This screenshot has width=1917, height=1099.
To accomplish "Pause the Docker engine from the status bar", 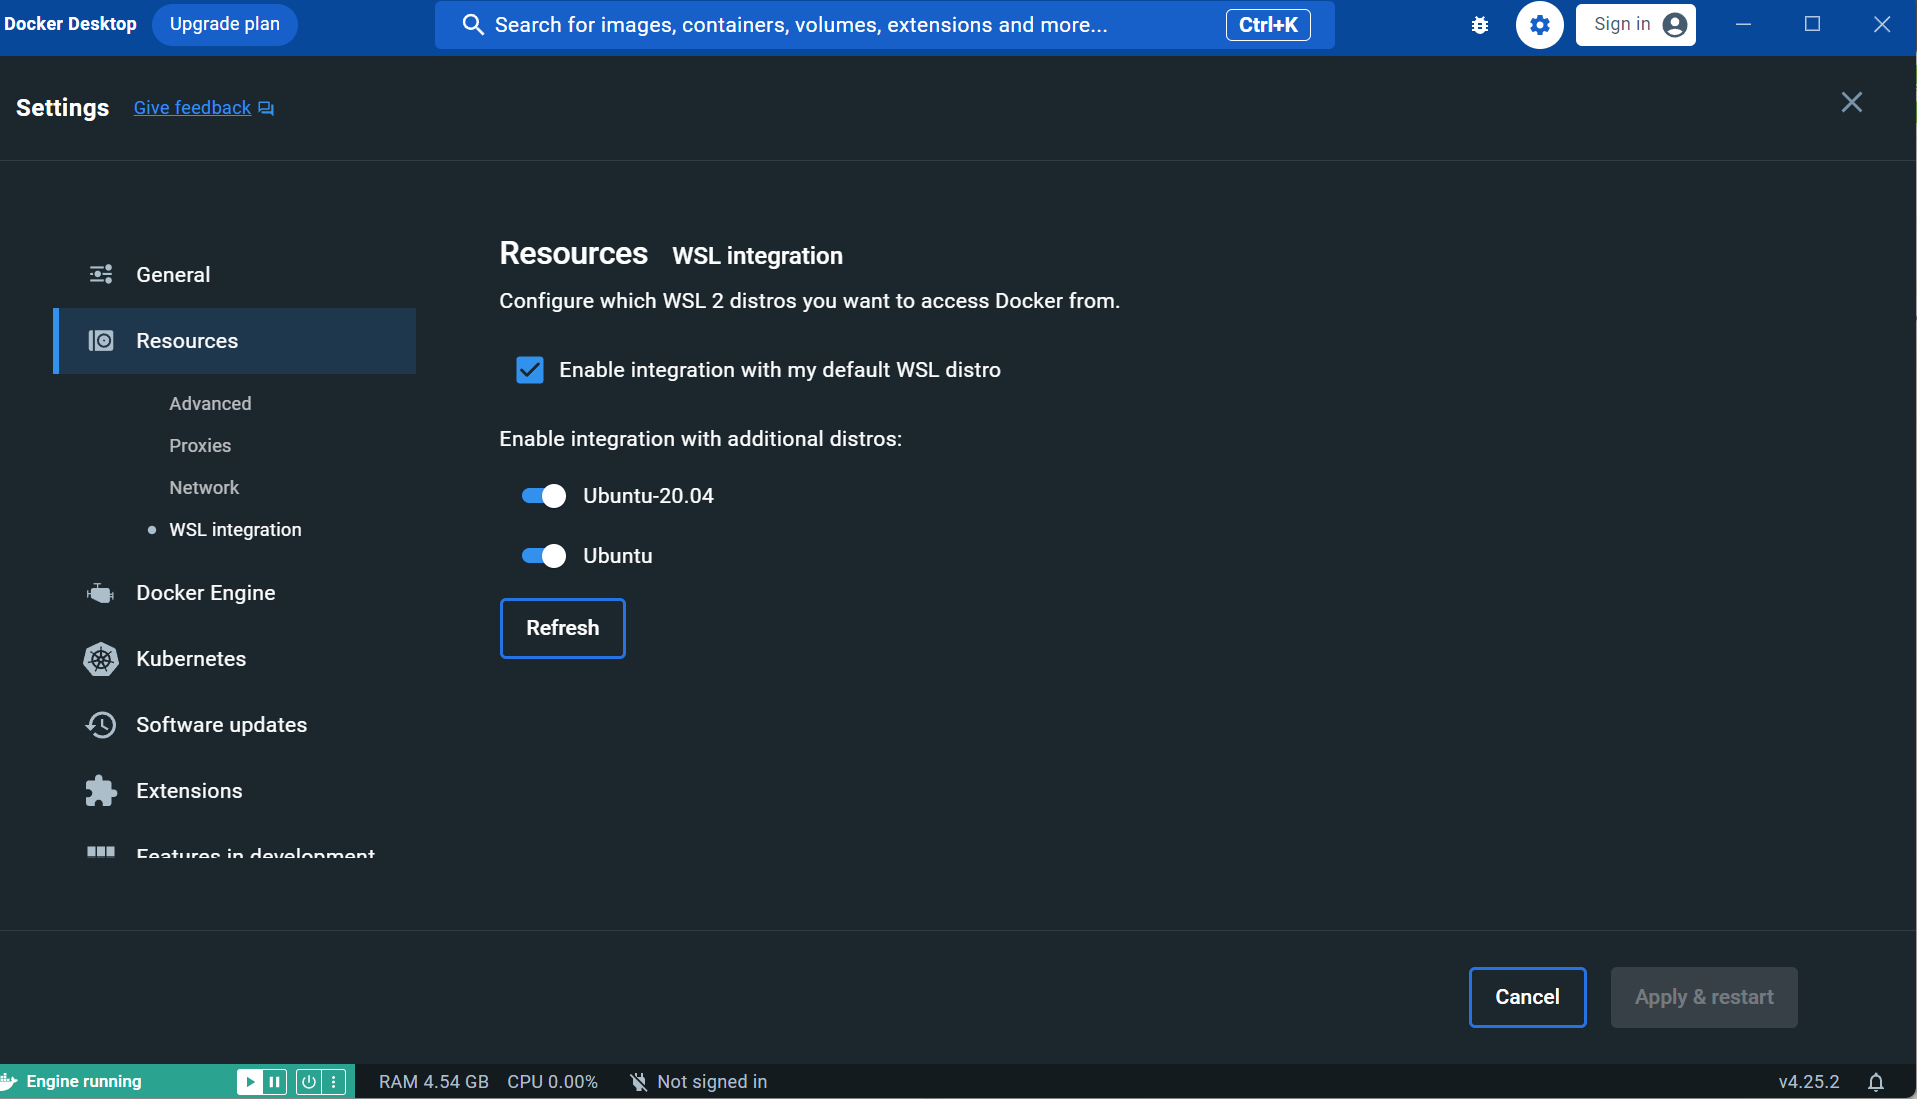I will pyautogui.click(x=274, y=1082).
